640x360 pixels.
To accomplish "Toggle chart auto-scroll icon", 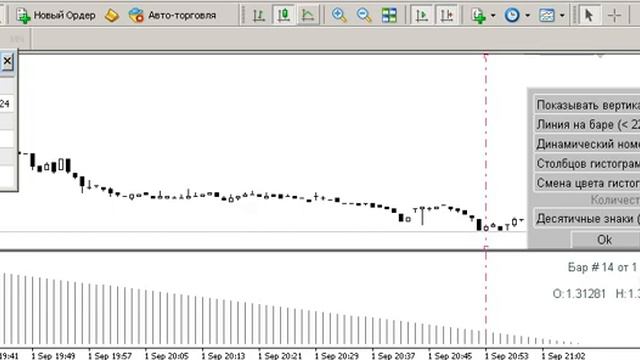I will point(422,16).
